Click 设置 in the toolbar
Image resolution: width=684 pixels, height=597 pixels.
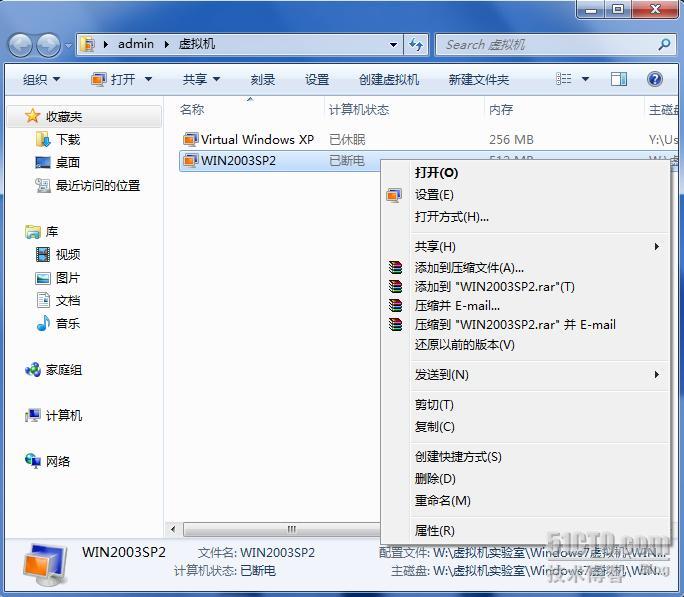click(x=317, y=79)
